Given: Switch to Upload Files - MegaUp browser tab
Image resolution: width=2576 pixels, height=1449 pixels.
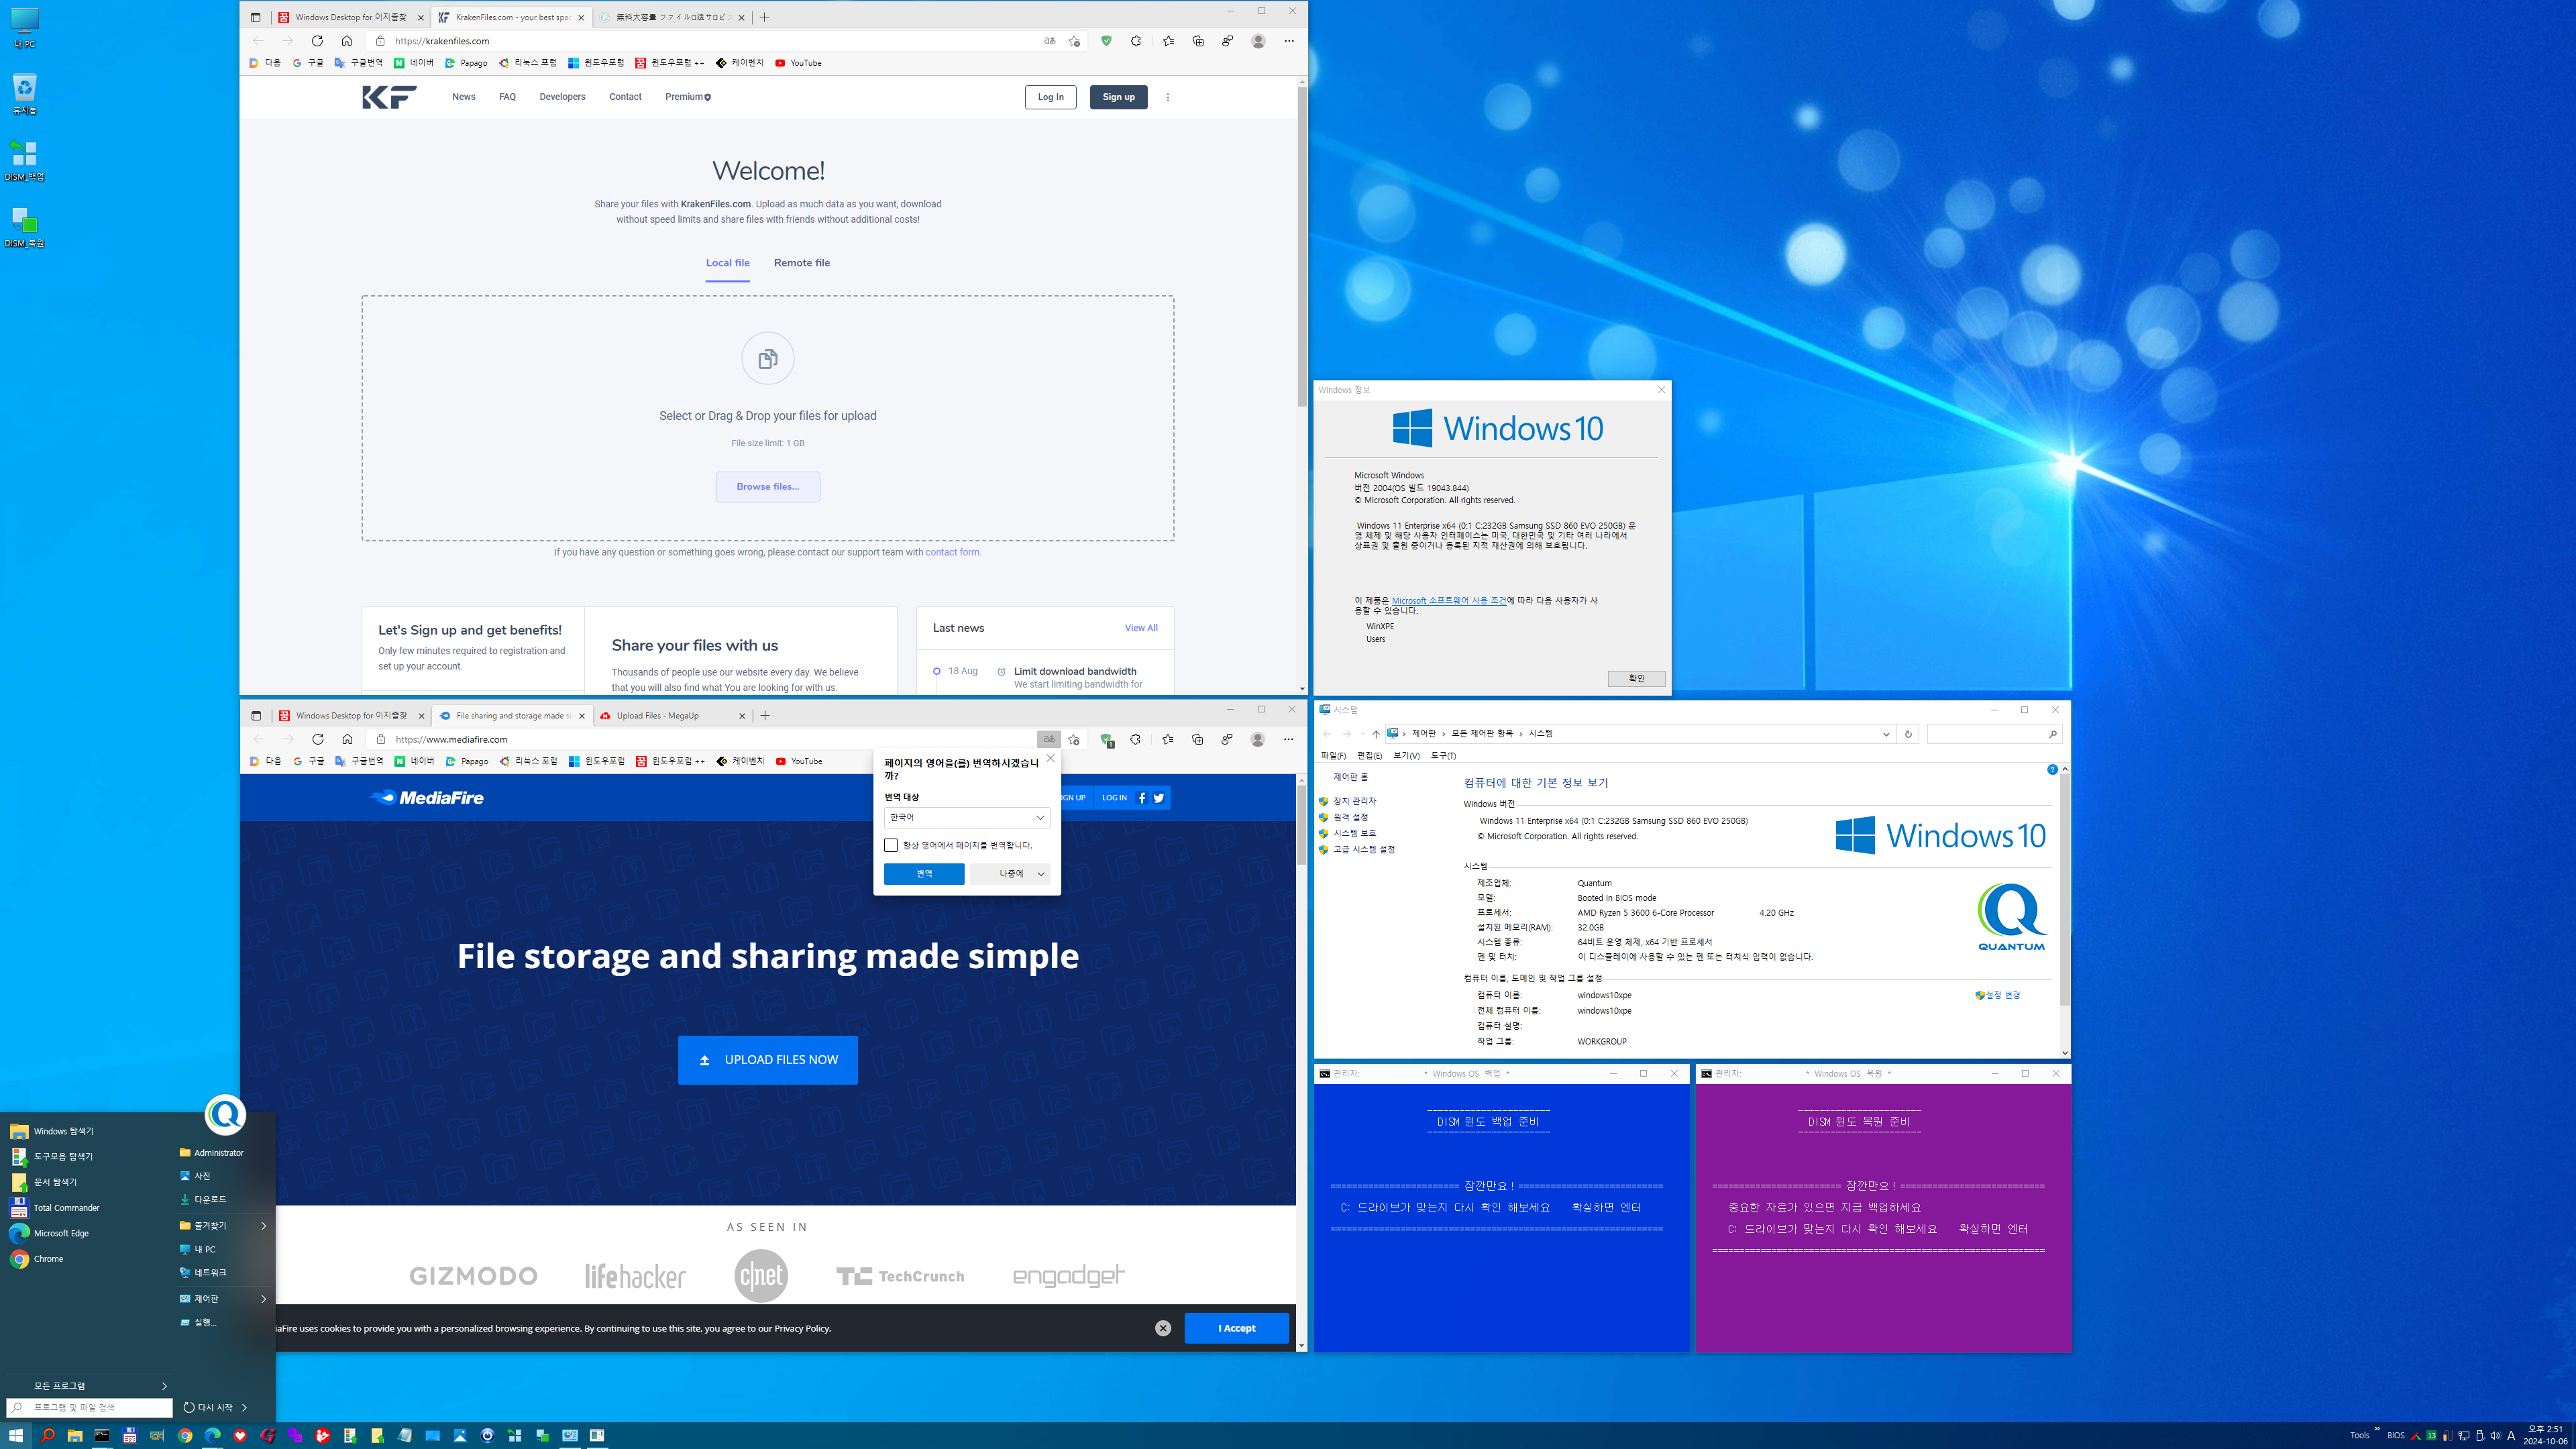Looking at the screenshot, I should pos(673,715).
